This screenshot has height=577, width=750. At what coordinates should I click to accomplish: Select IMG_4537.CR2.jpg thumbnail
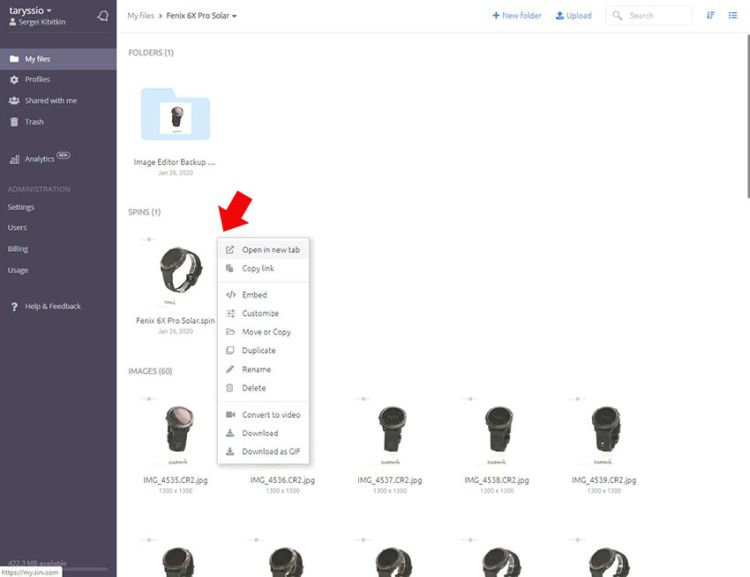[x=392, y=429]
